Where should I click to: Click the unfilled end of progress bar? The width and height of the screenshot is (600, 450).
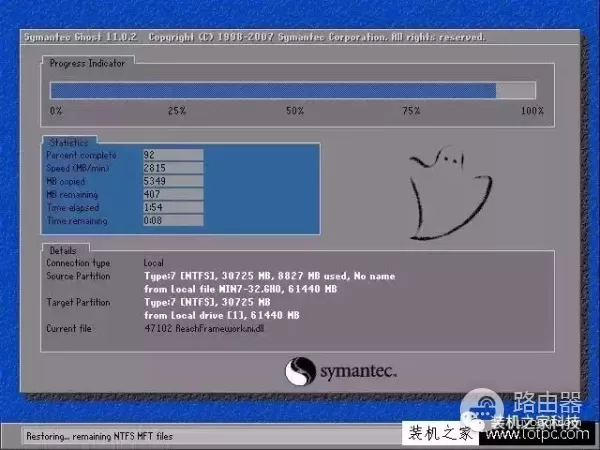click(516, 90)
